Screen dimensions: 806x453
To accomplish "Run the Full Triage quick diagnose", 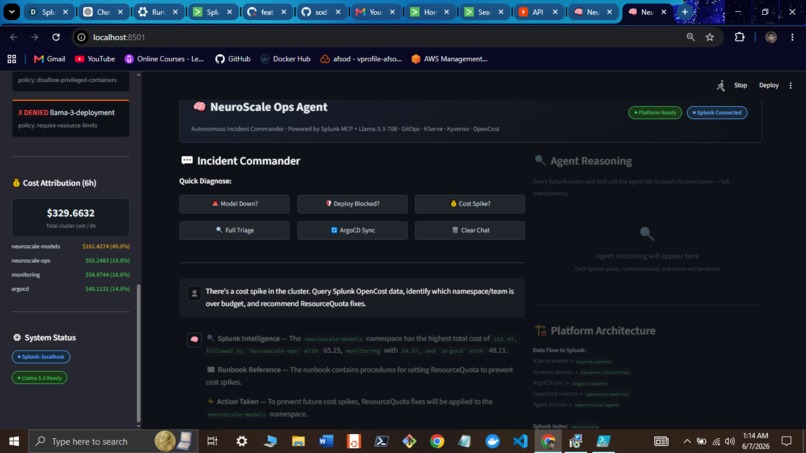I will click(234, 230).
